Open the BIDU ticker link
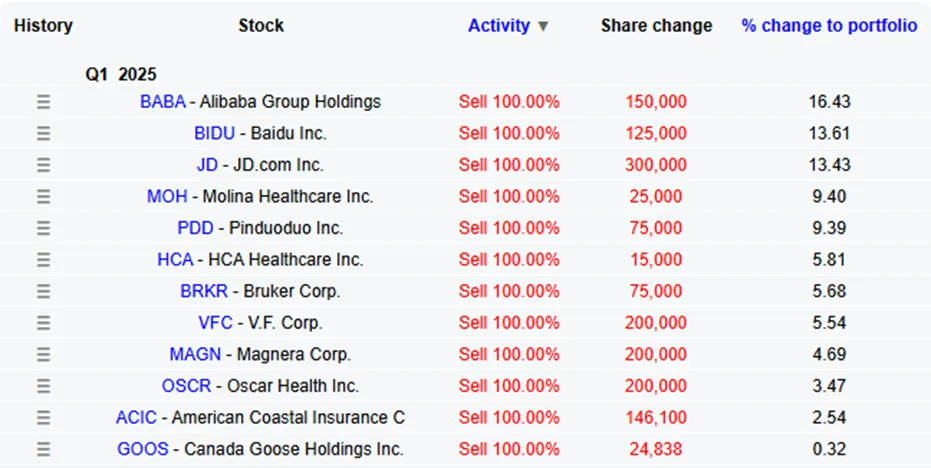The width and height of the screenshot is (931, 468). pos(214,134)
